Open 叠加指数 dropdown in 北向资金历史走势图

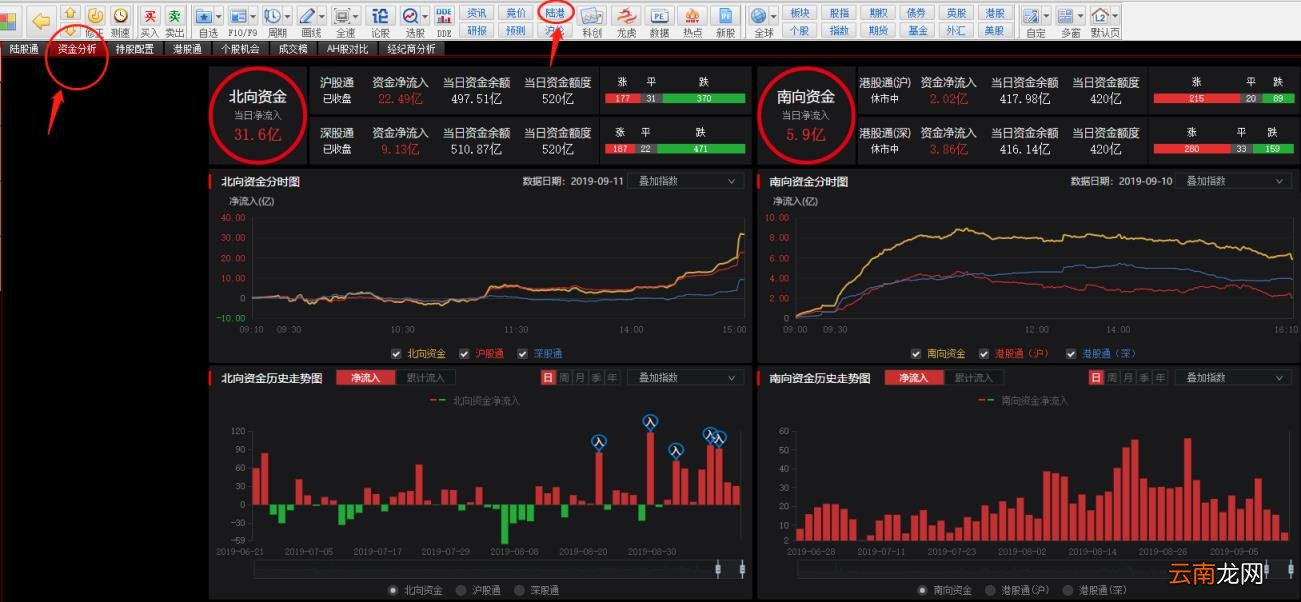(685, 378)
